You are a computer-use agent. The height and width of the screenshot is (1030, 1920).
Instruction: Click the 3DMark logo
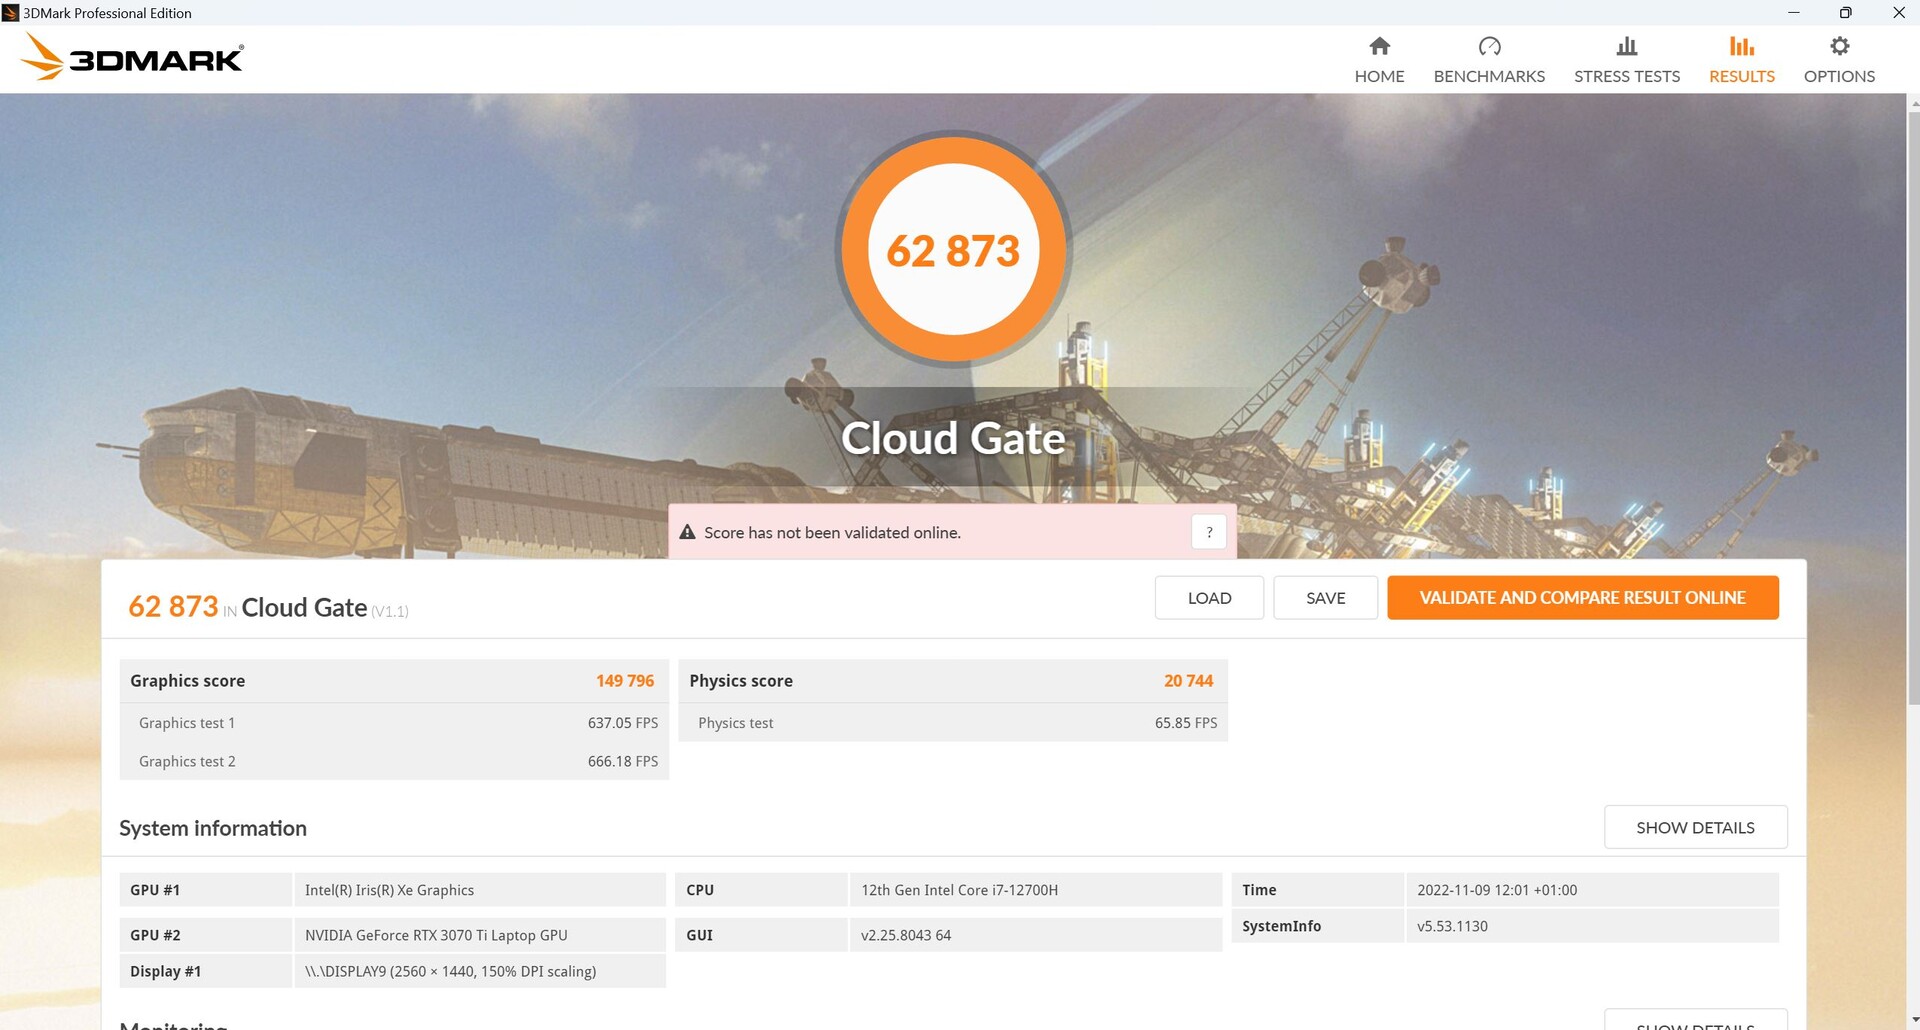tap(132, 58)
